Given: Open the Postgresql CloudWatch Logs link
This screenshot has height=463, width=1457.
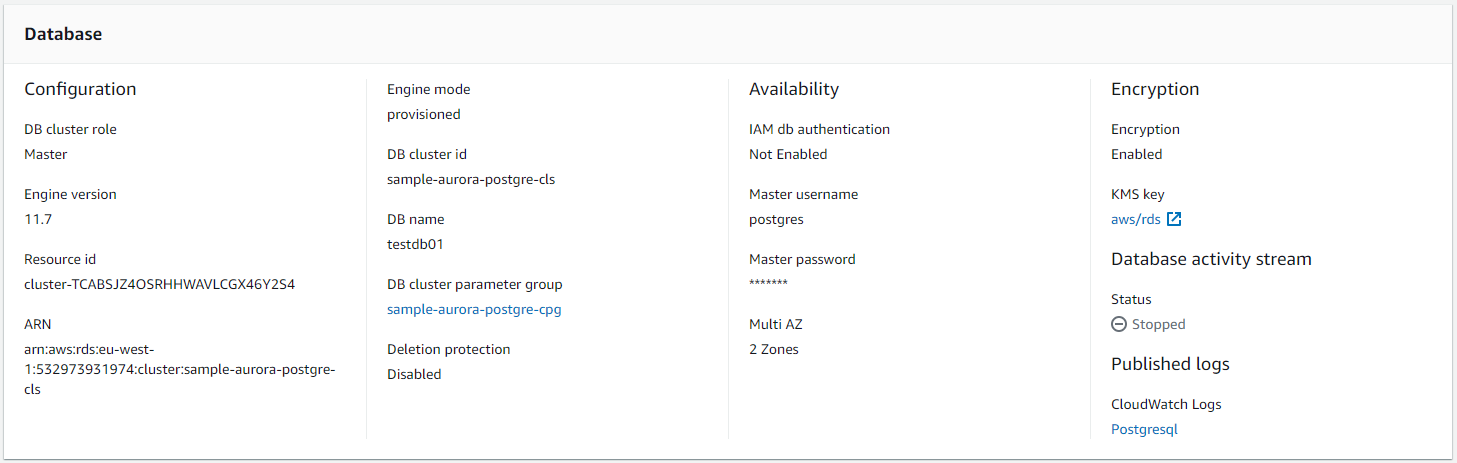Looking at the screenshot, I should [1145, 429].
